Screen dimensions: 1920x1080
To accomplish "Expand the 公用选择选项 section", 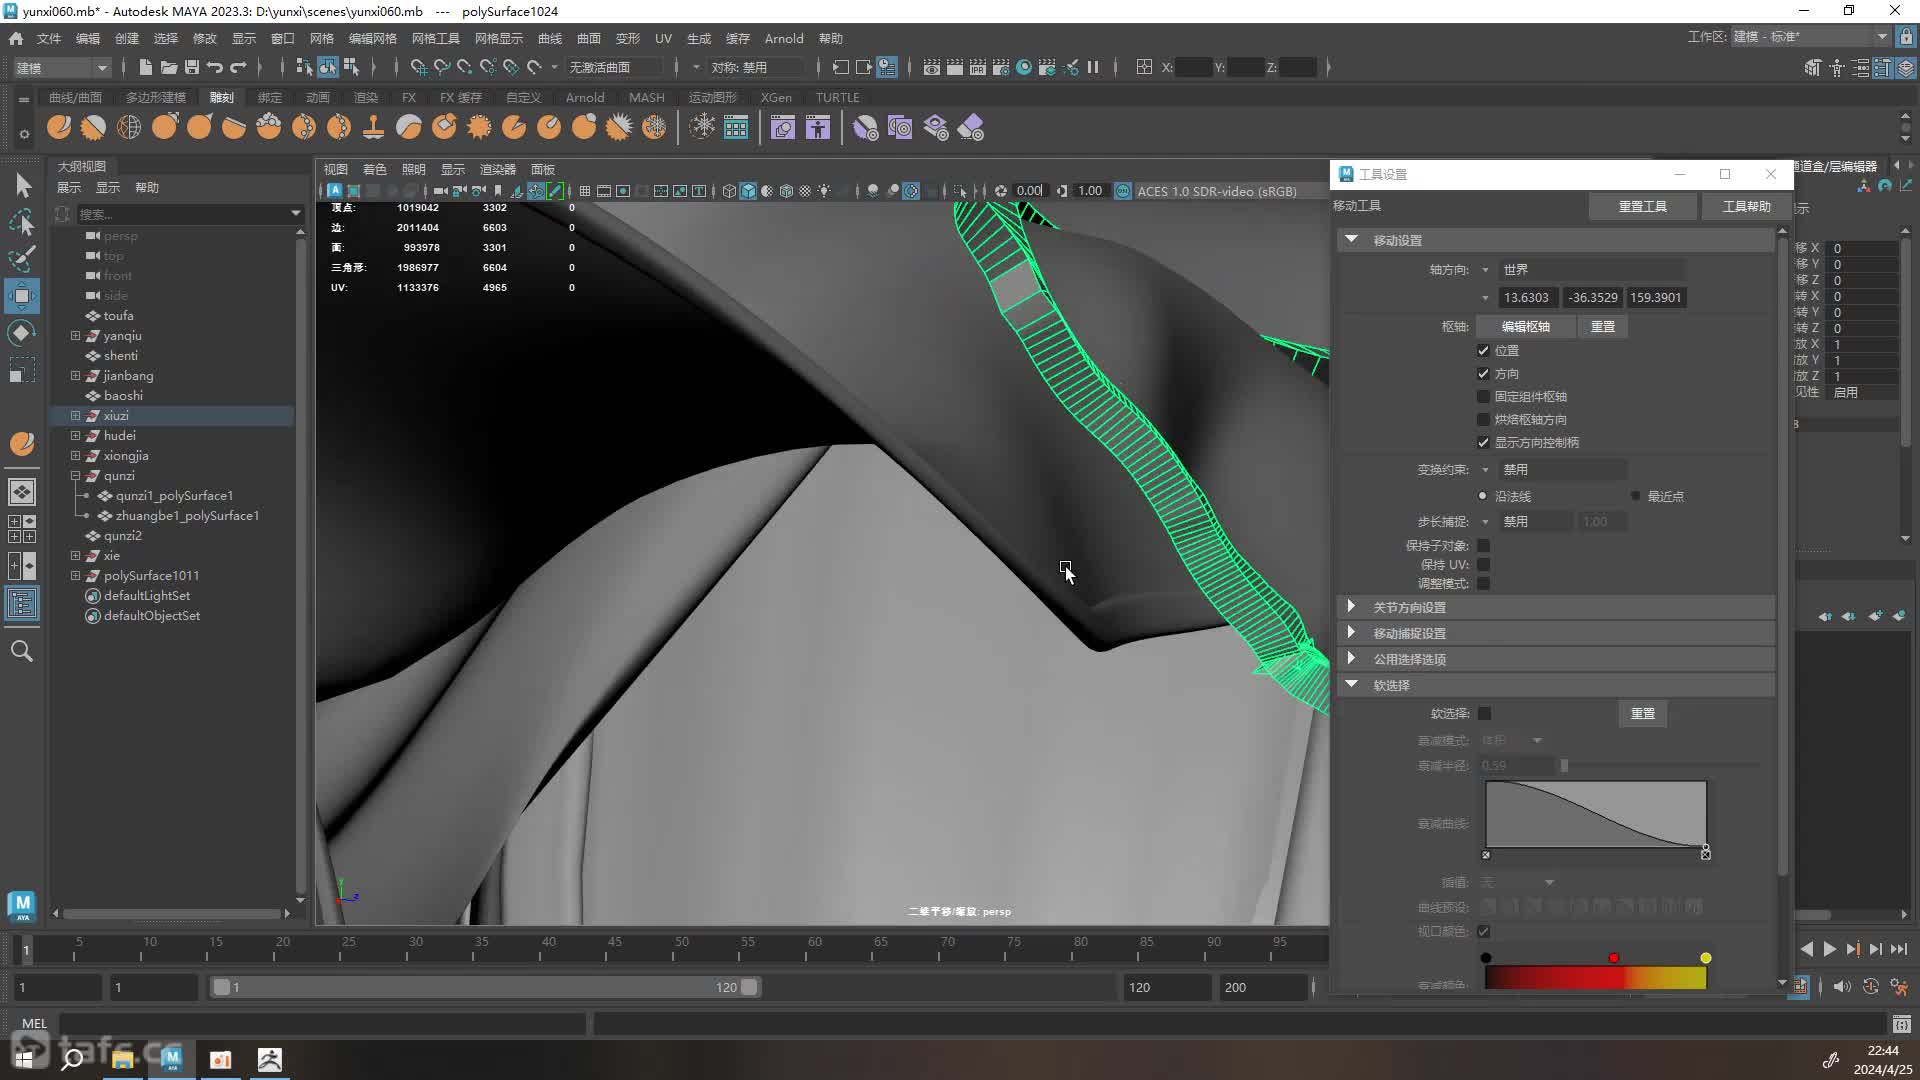I will [1352, 659].
